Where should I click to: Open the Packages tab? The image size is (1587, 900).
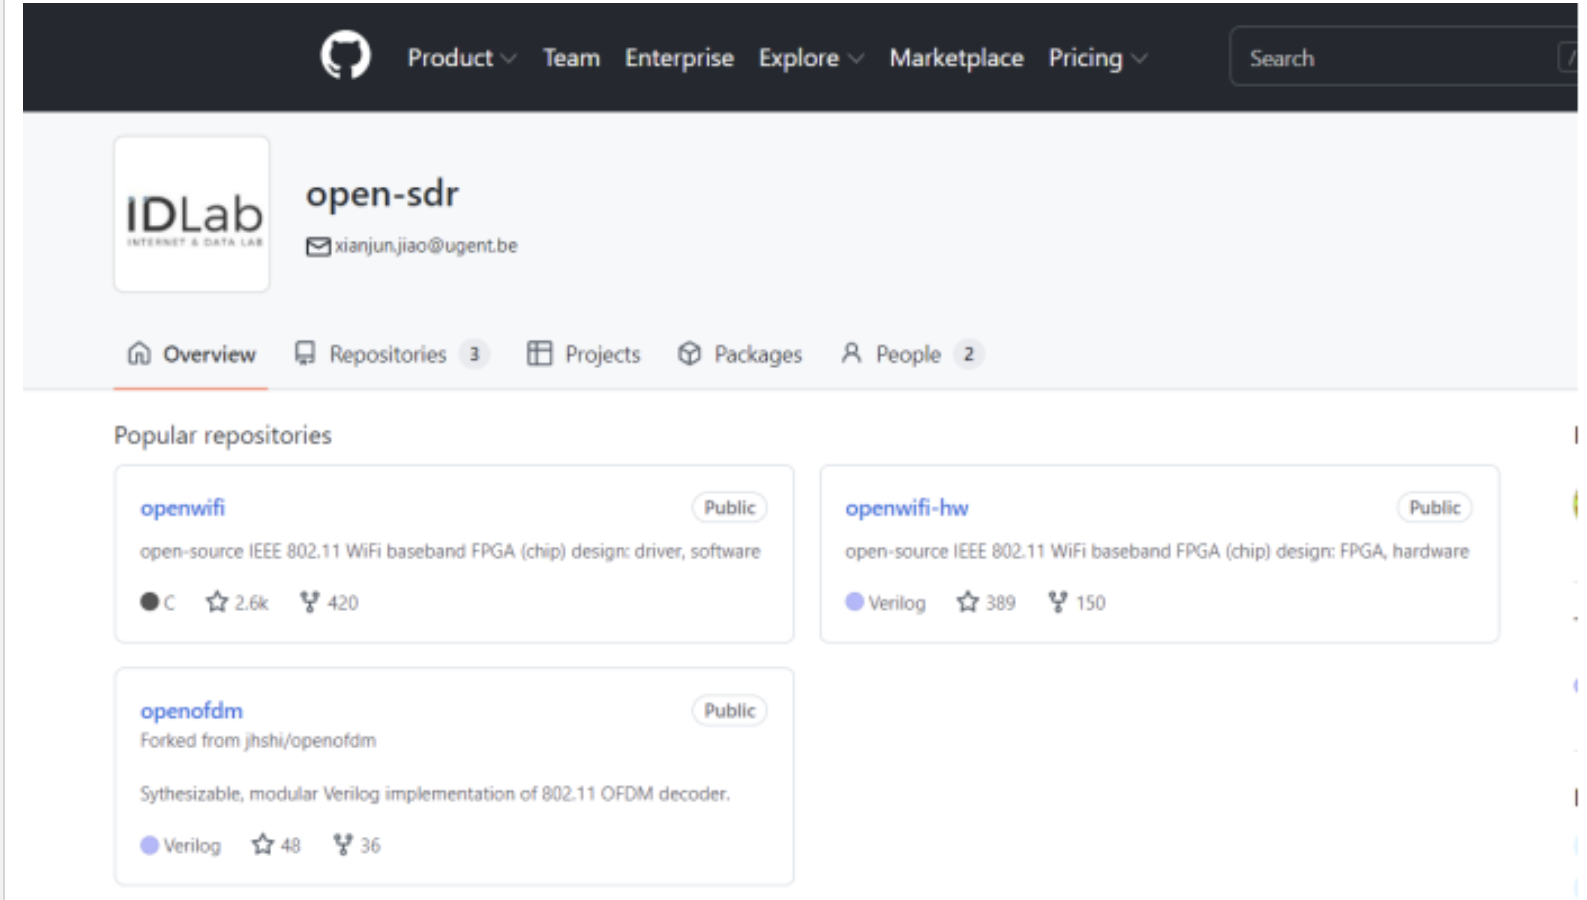click(x=740, y=354)
